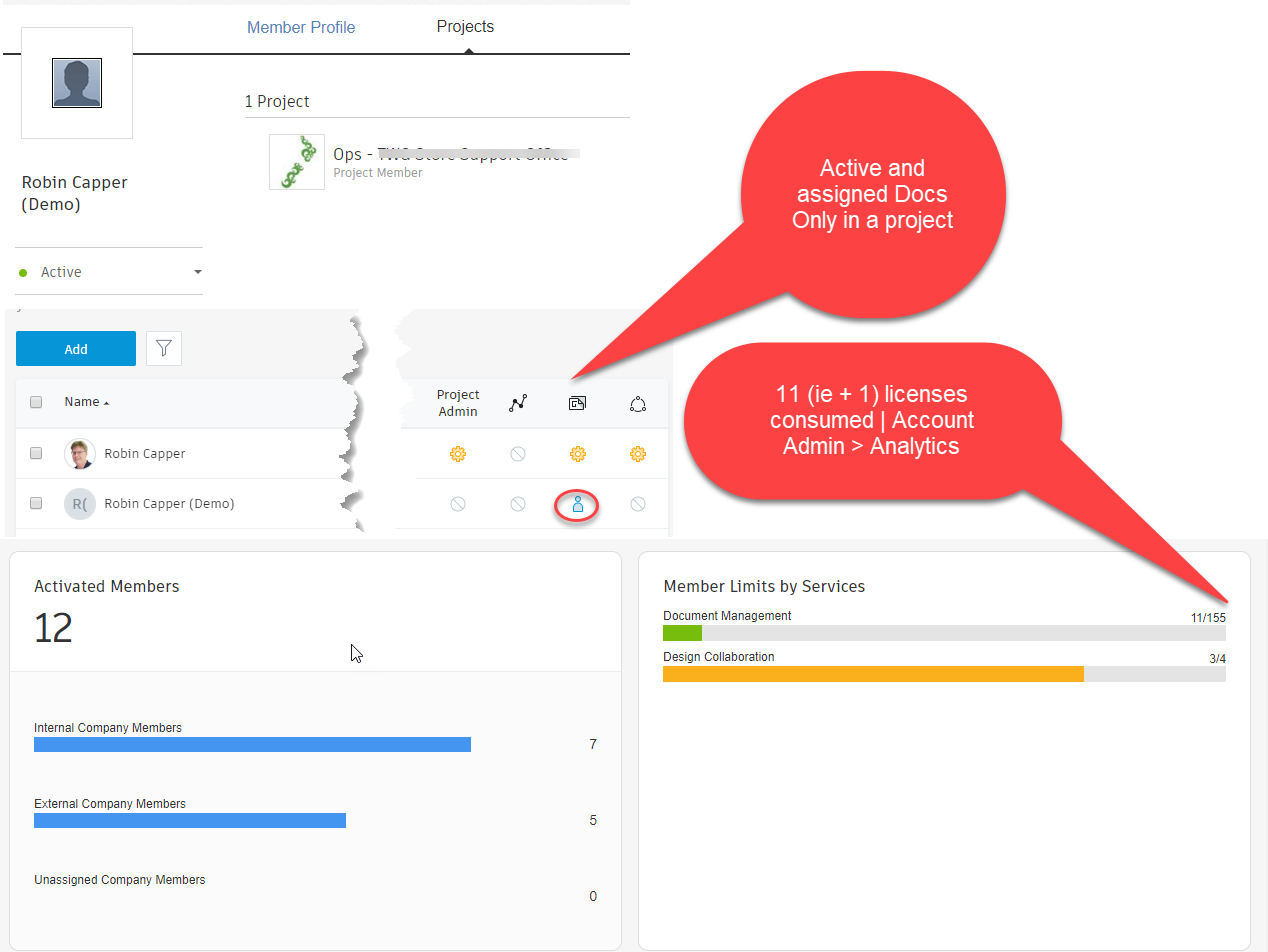Click Document Management user icon for Demo member

point(578,505)
